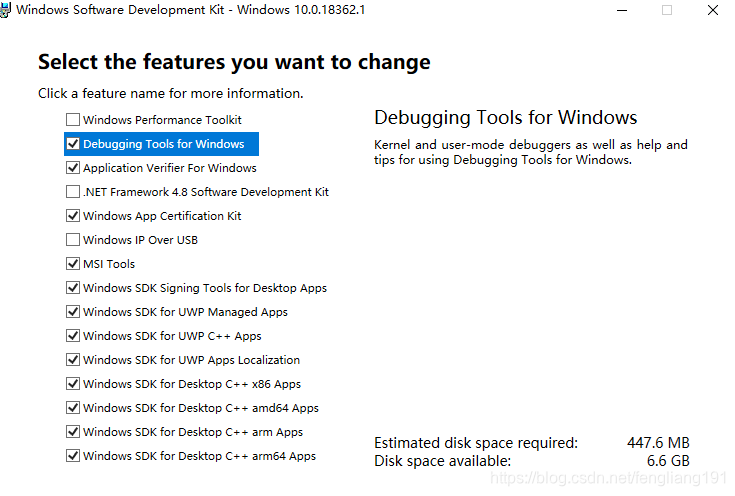Uncheck Windows SDK for Desktop C++ arm Apps checkbox
The height and width of the screenshot is (496, 735).
click(73, 431)
